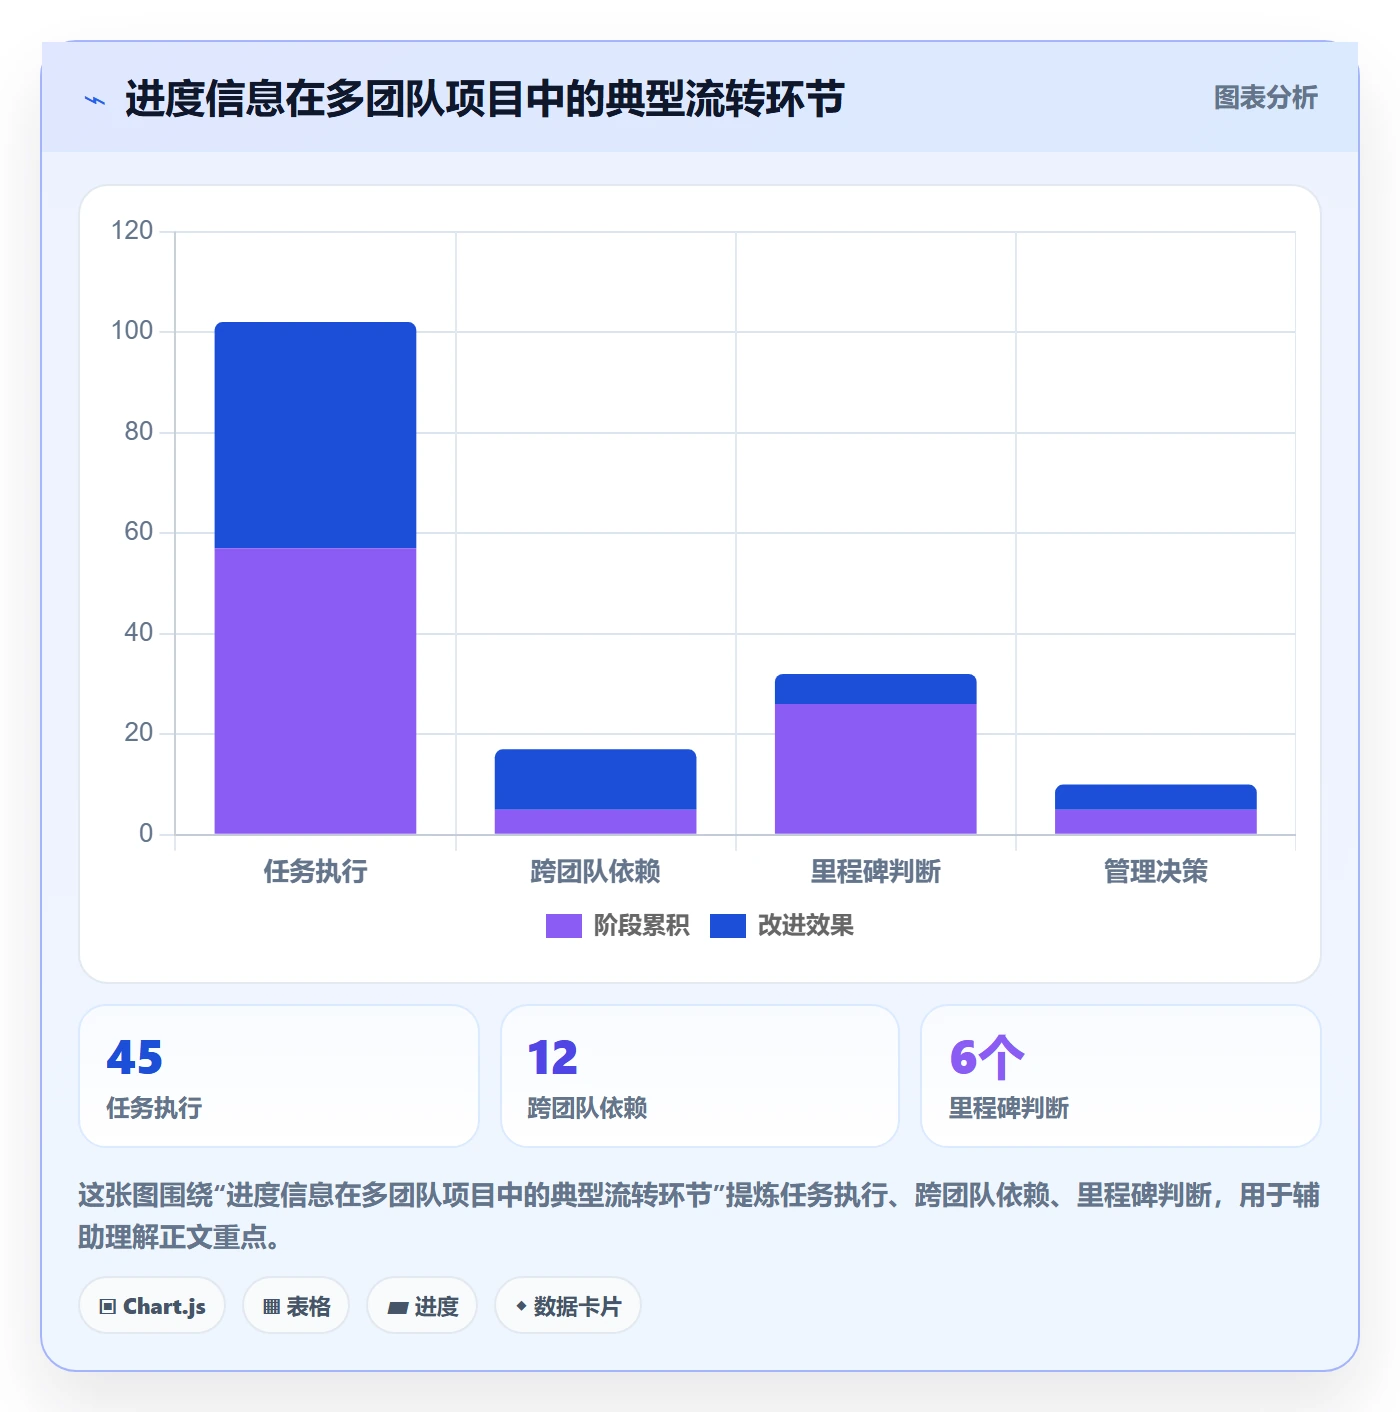Screen dimensions: 1400x1412
Task: Click the progress icon in 进度 tag
Action: point(397,1307)
